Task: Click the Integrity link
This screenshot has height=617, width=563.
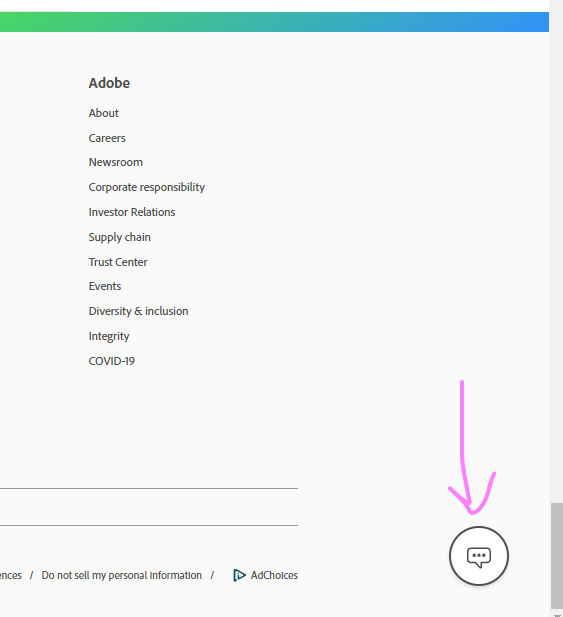Action: tap(109, 336)
